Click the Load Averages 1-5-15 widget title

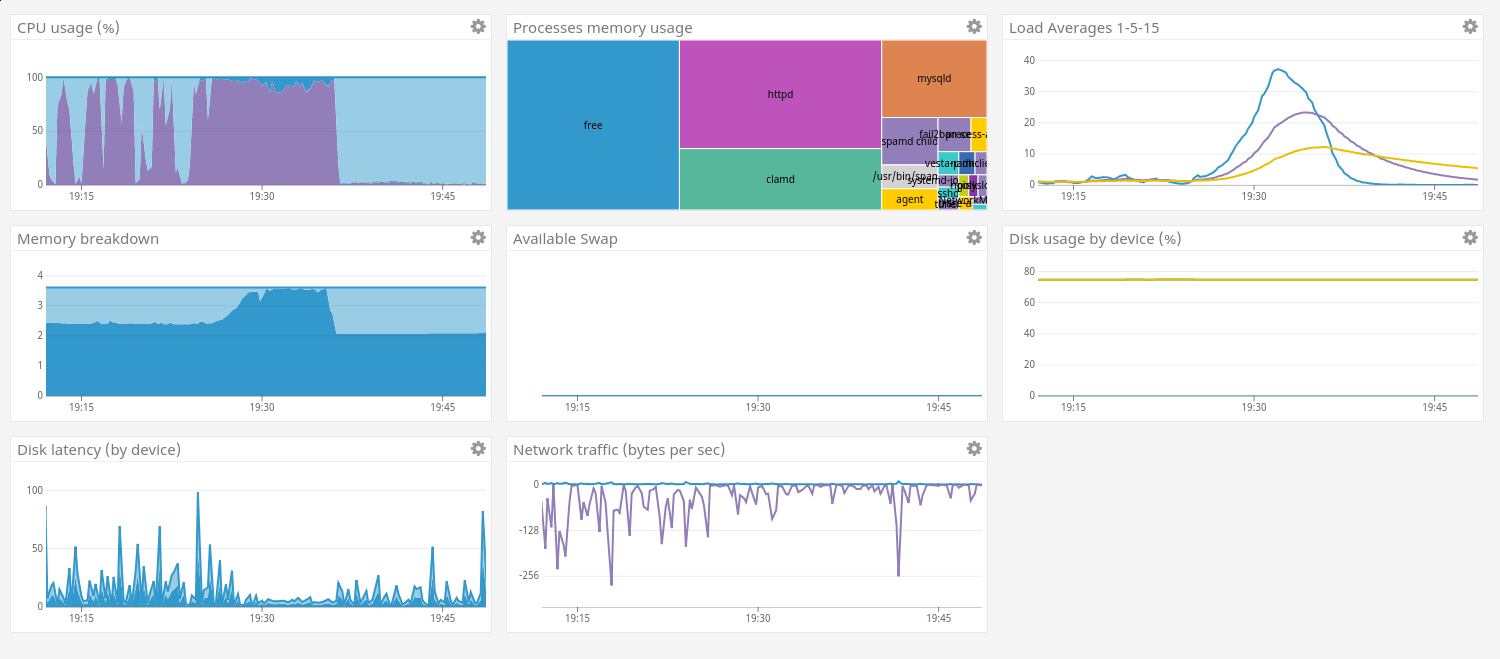tap(1084, 28)
